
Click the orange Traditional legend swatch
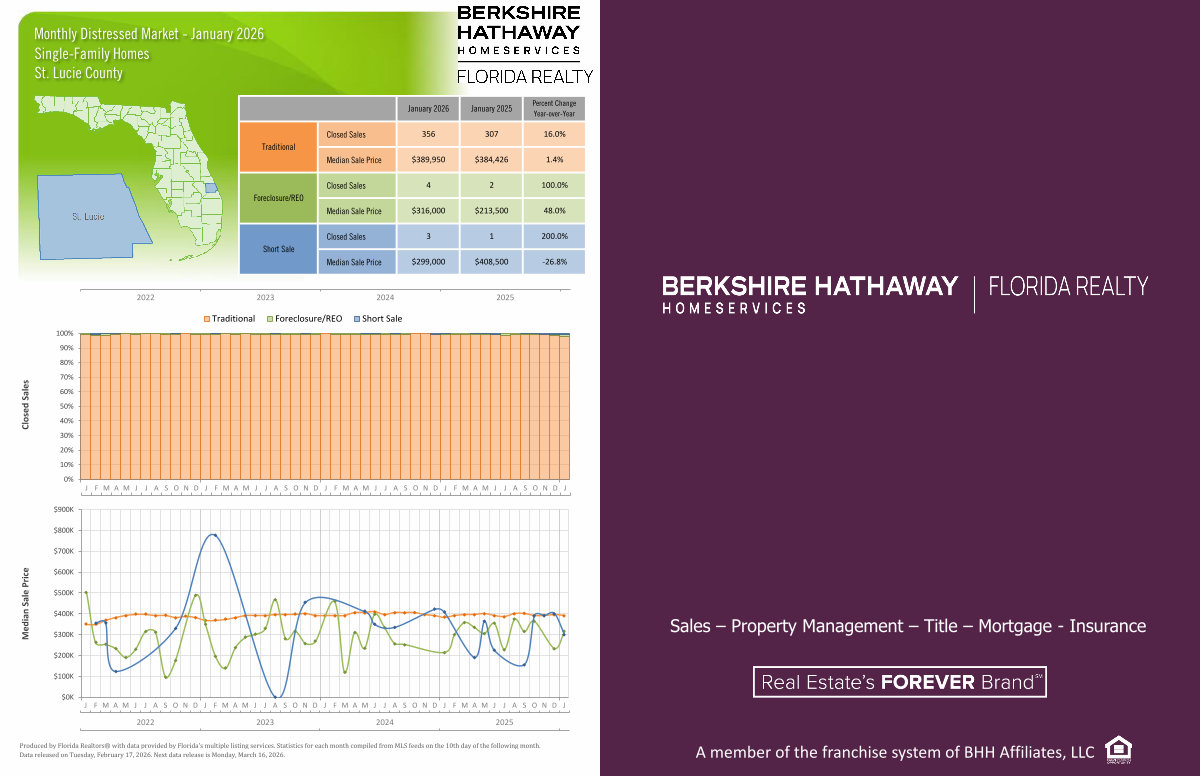coord(207,318)
